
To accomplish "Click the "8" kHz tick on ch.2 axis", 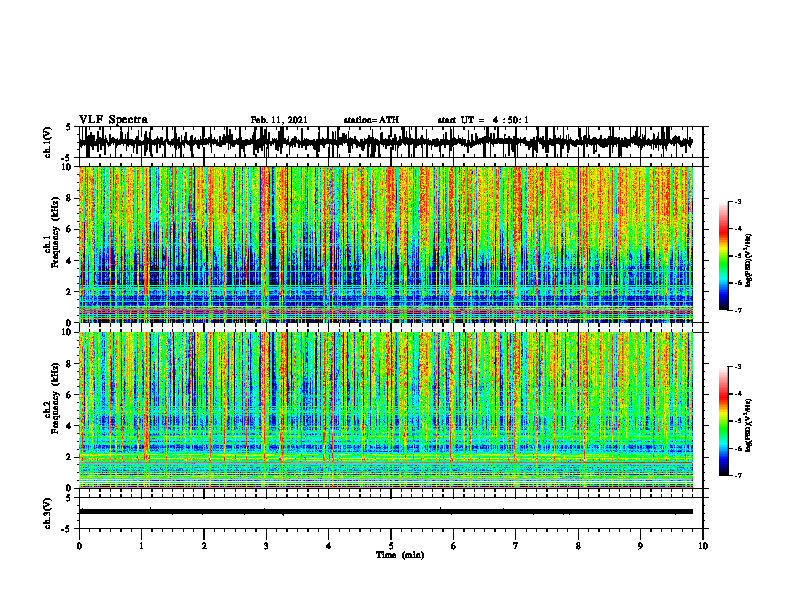I will [x=71, y=364].
